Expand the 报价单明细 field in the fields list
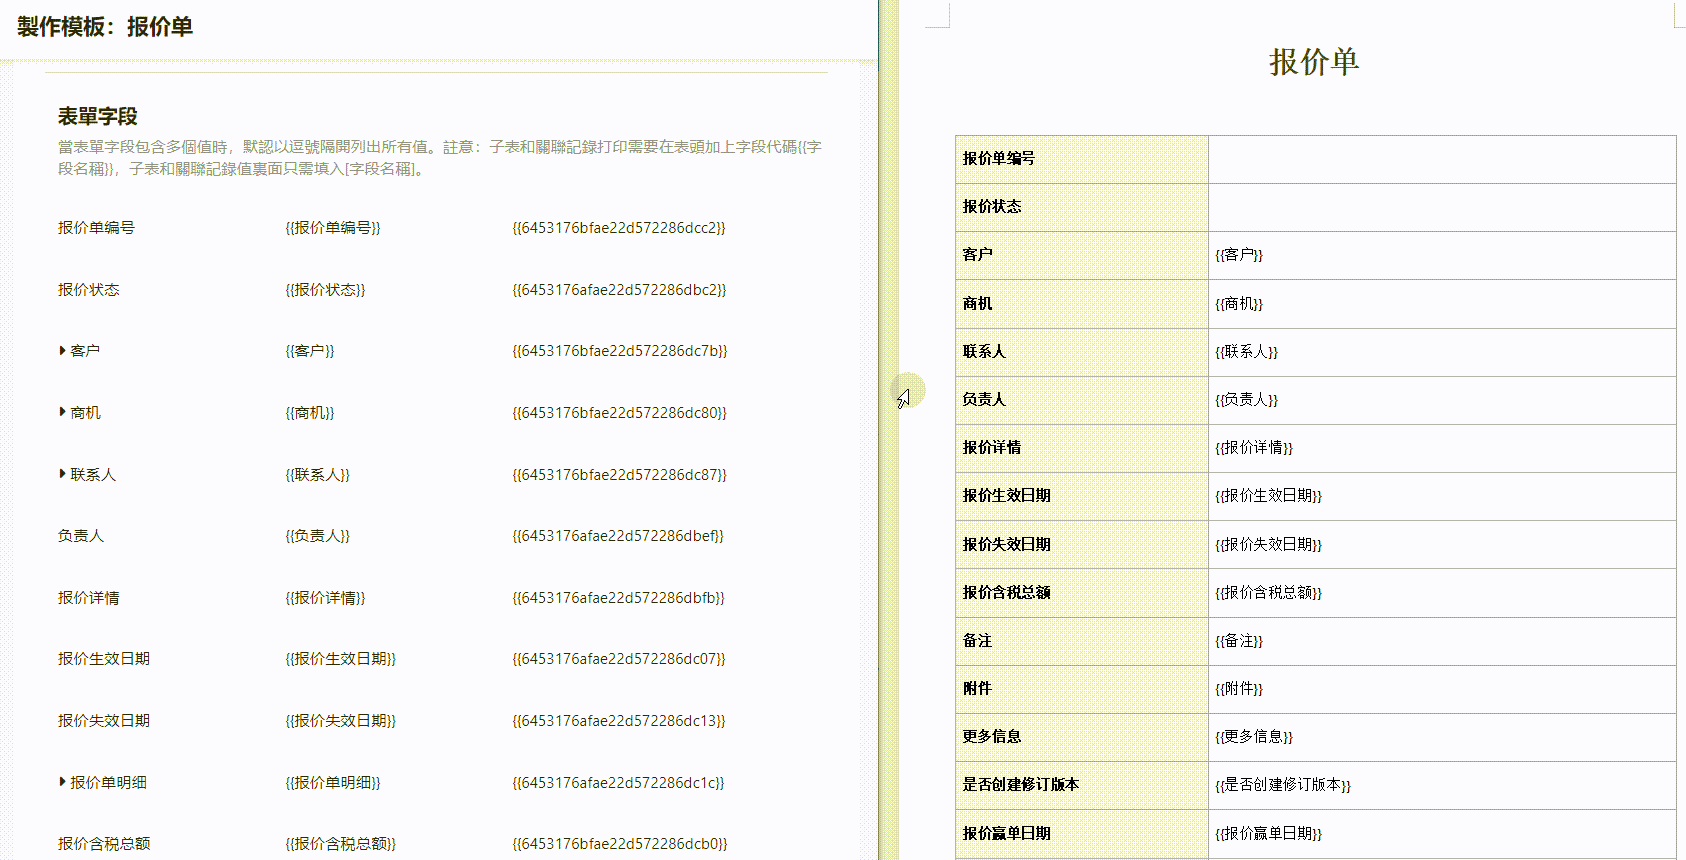The height and width of the screenshot is (860, 1686). [x=63, y=782]
